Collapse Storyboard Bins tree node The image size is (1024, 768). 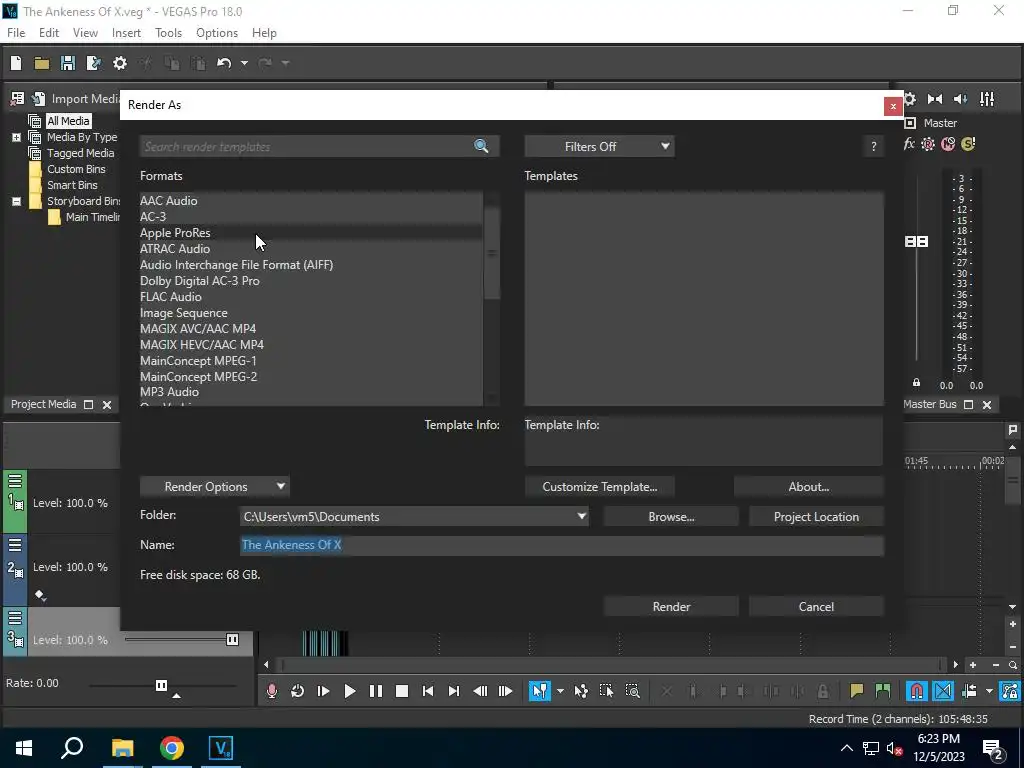pos(16,201)
